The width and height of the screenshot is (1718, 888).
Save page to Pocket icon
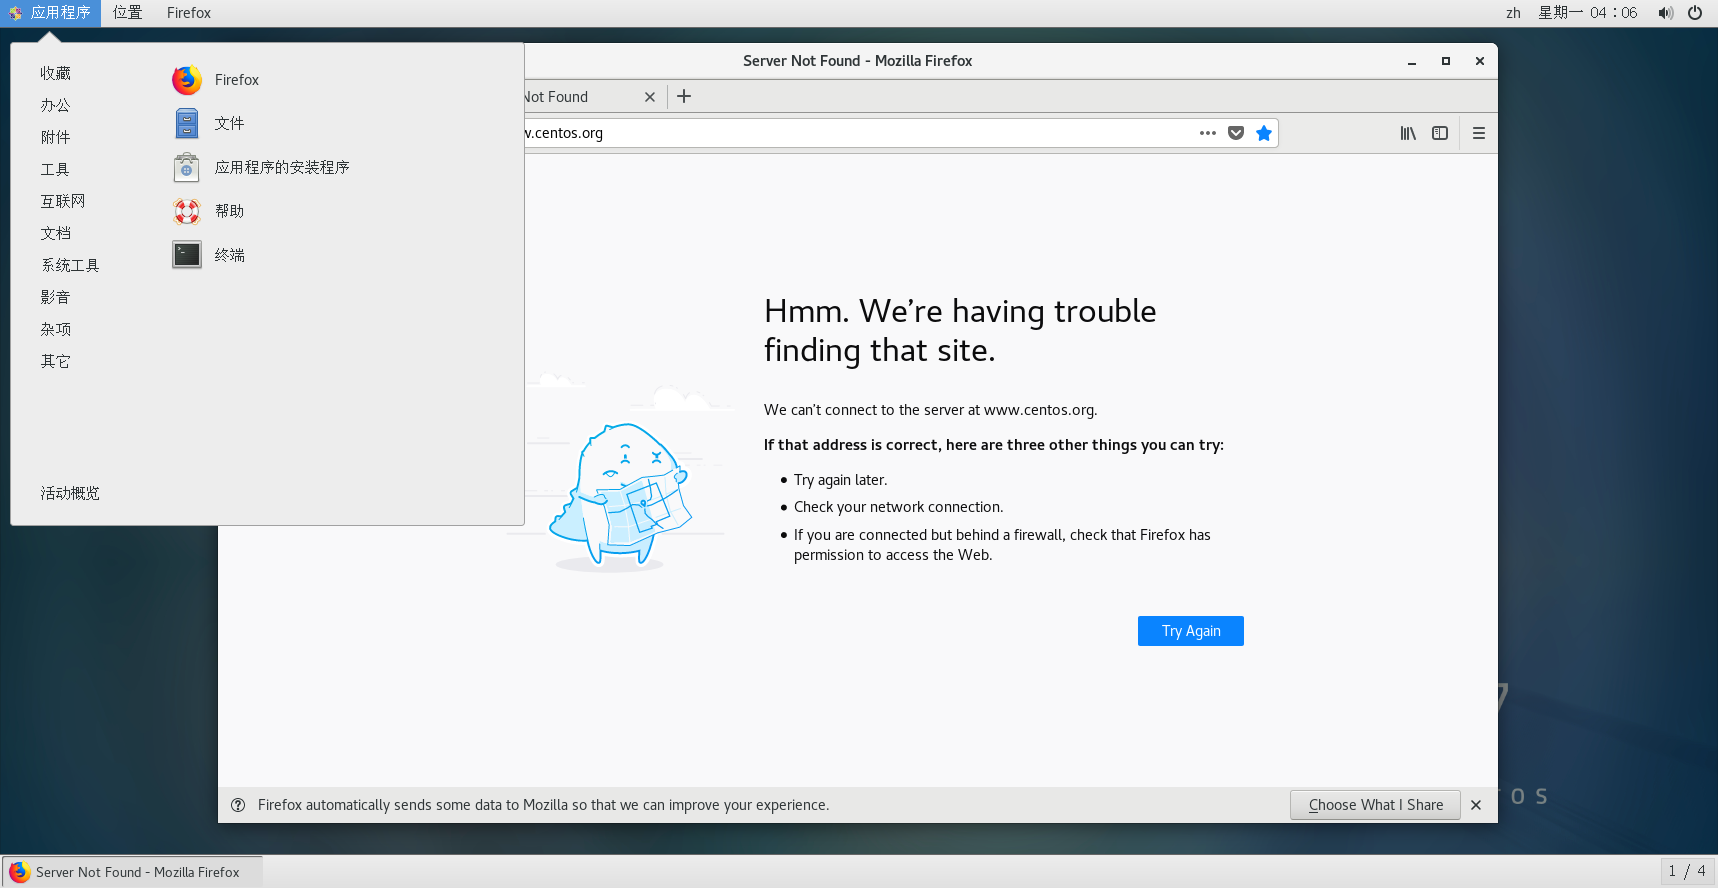coord(1236,133)
